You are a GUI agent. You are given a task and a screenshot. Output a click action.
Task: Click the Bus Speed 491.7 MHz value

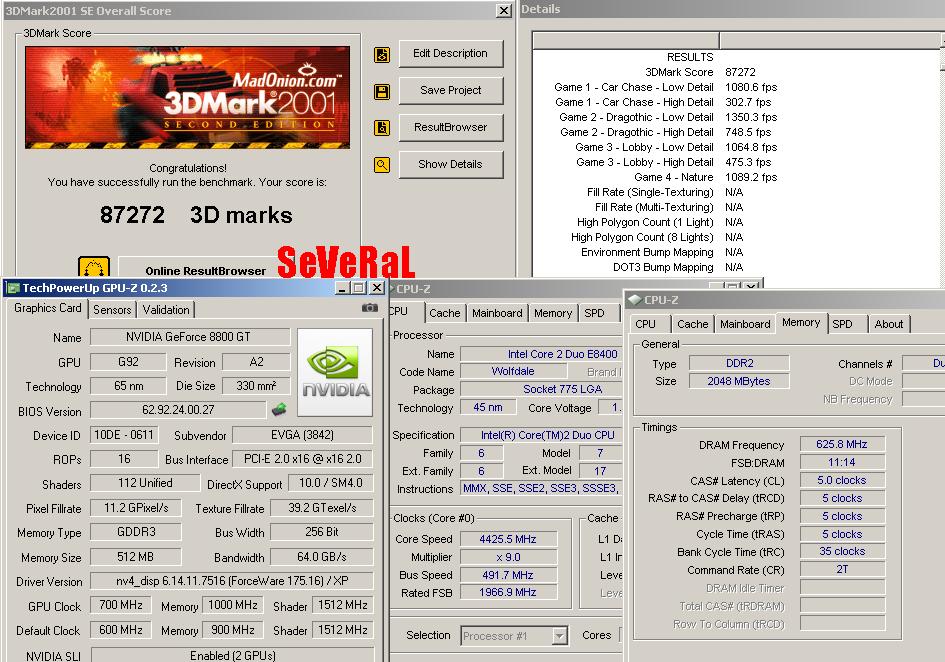pyautogui.click(x=508, y=575)
